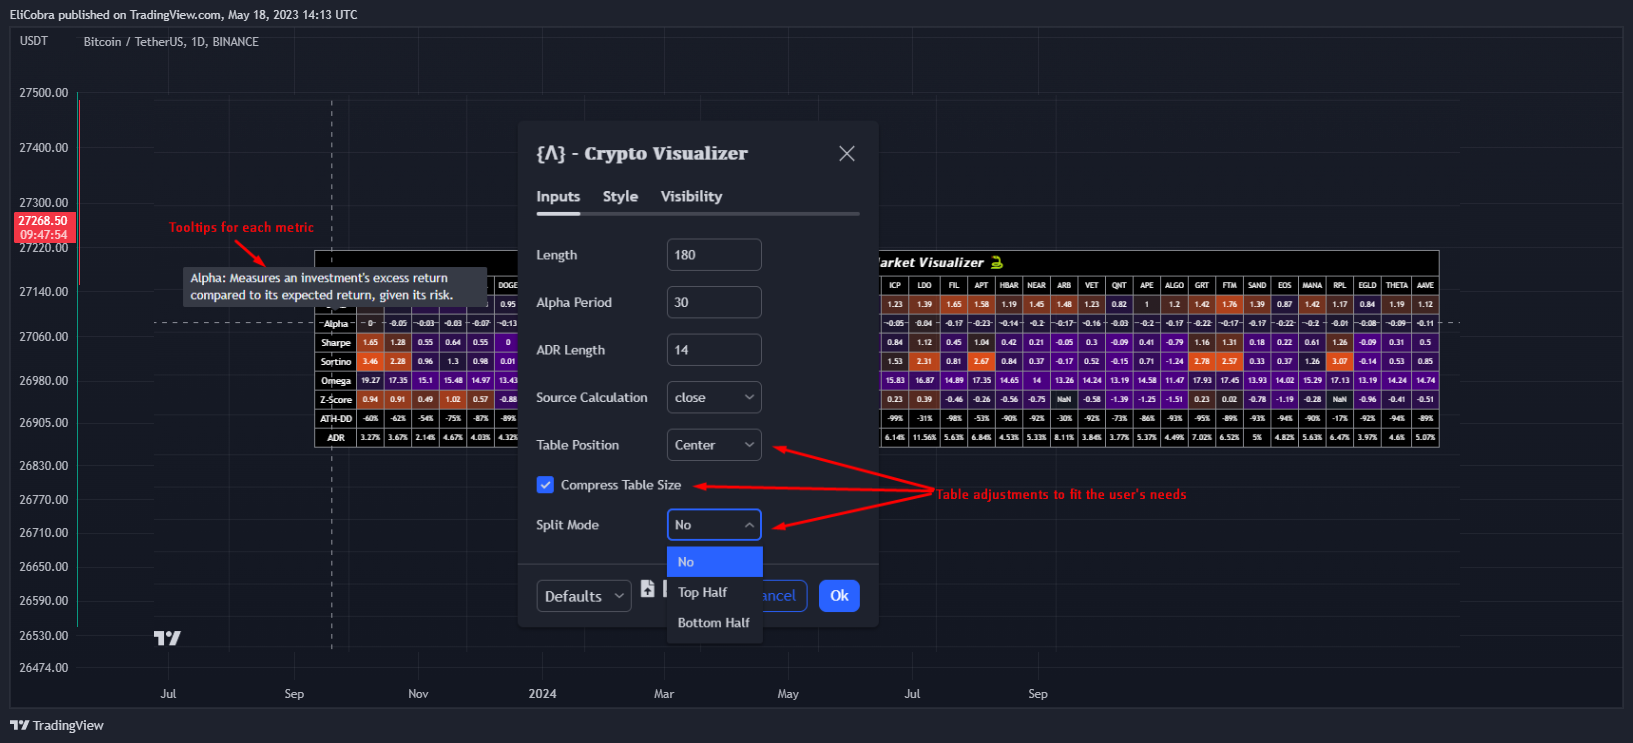This screenshot has height=743, width=1633.
Task: Select the highlighted No option in Split Mode list
Action: point(715,562)
